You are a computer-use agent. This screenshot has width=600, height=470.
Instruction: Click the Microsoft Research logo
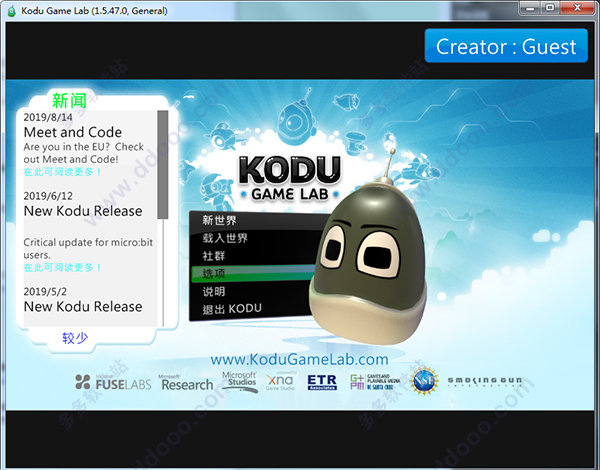(x=186, y=383)
